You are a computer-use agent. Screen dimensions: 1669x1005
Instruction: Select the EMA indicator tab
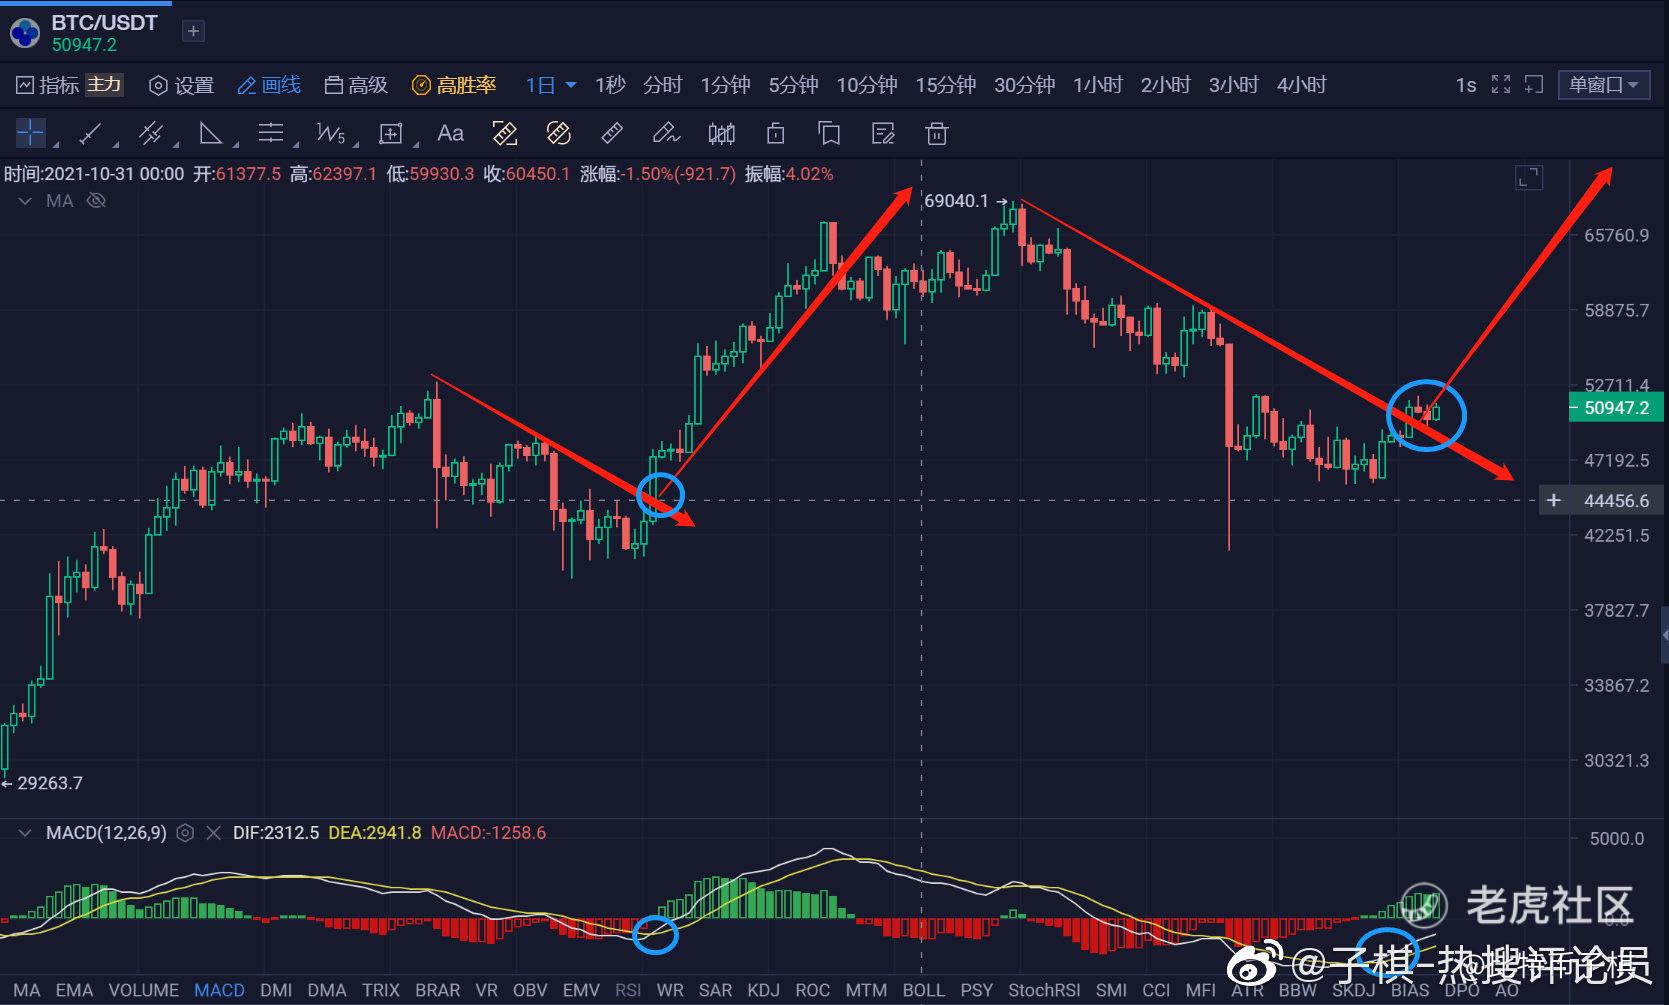point(74,990)
